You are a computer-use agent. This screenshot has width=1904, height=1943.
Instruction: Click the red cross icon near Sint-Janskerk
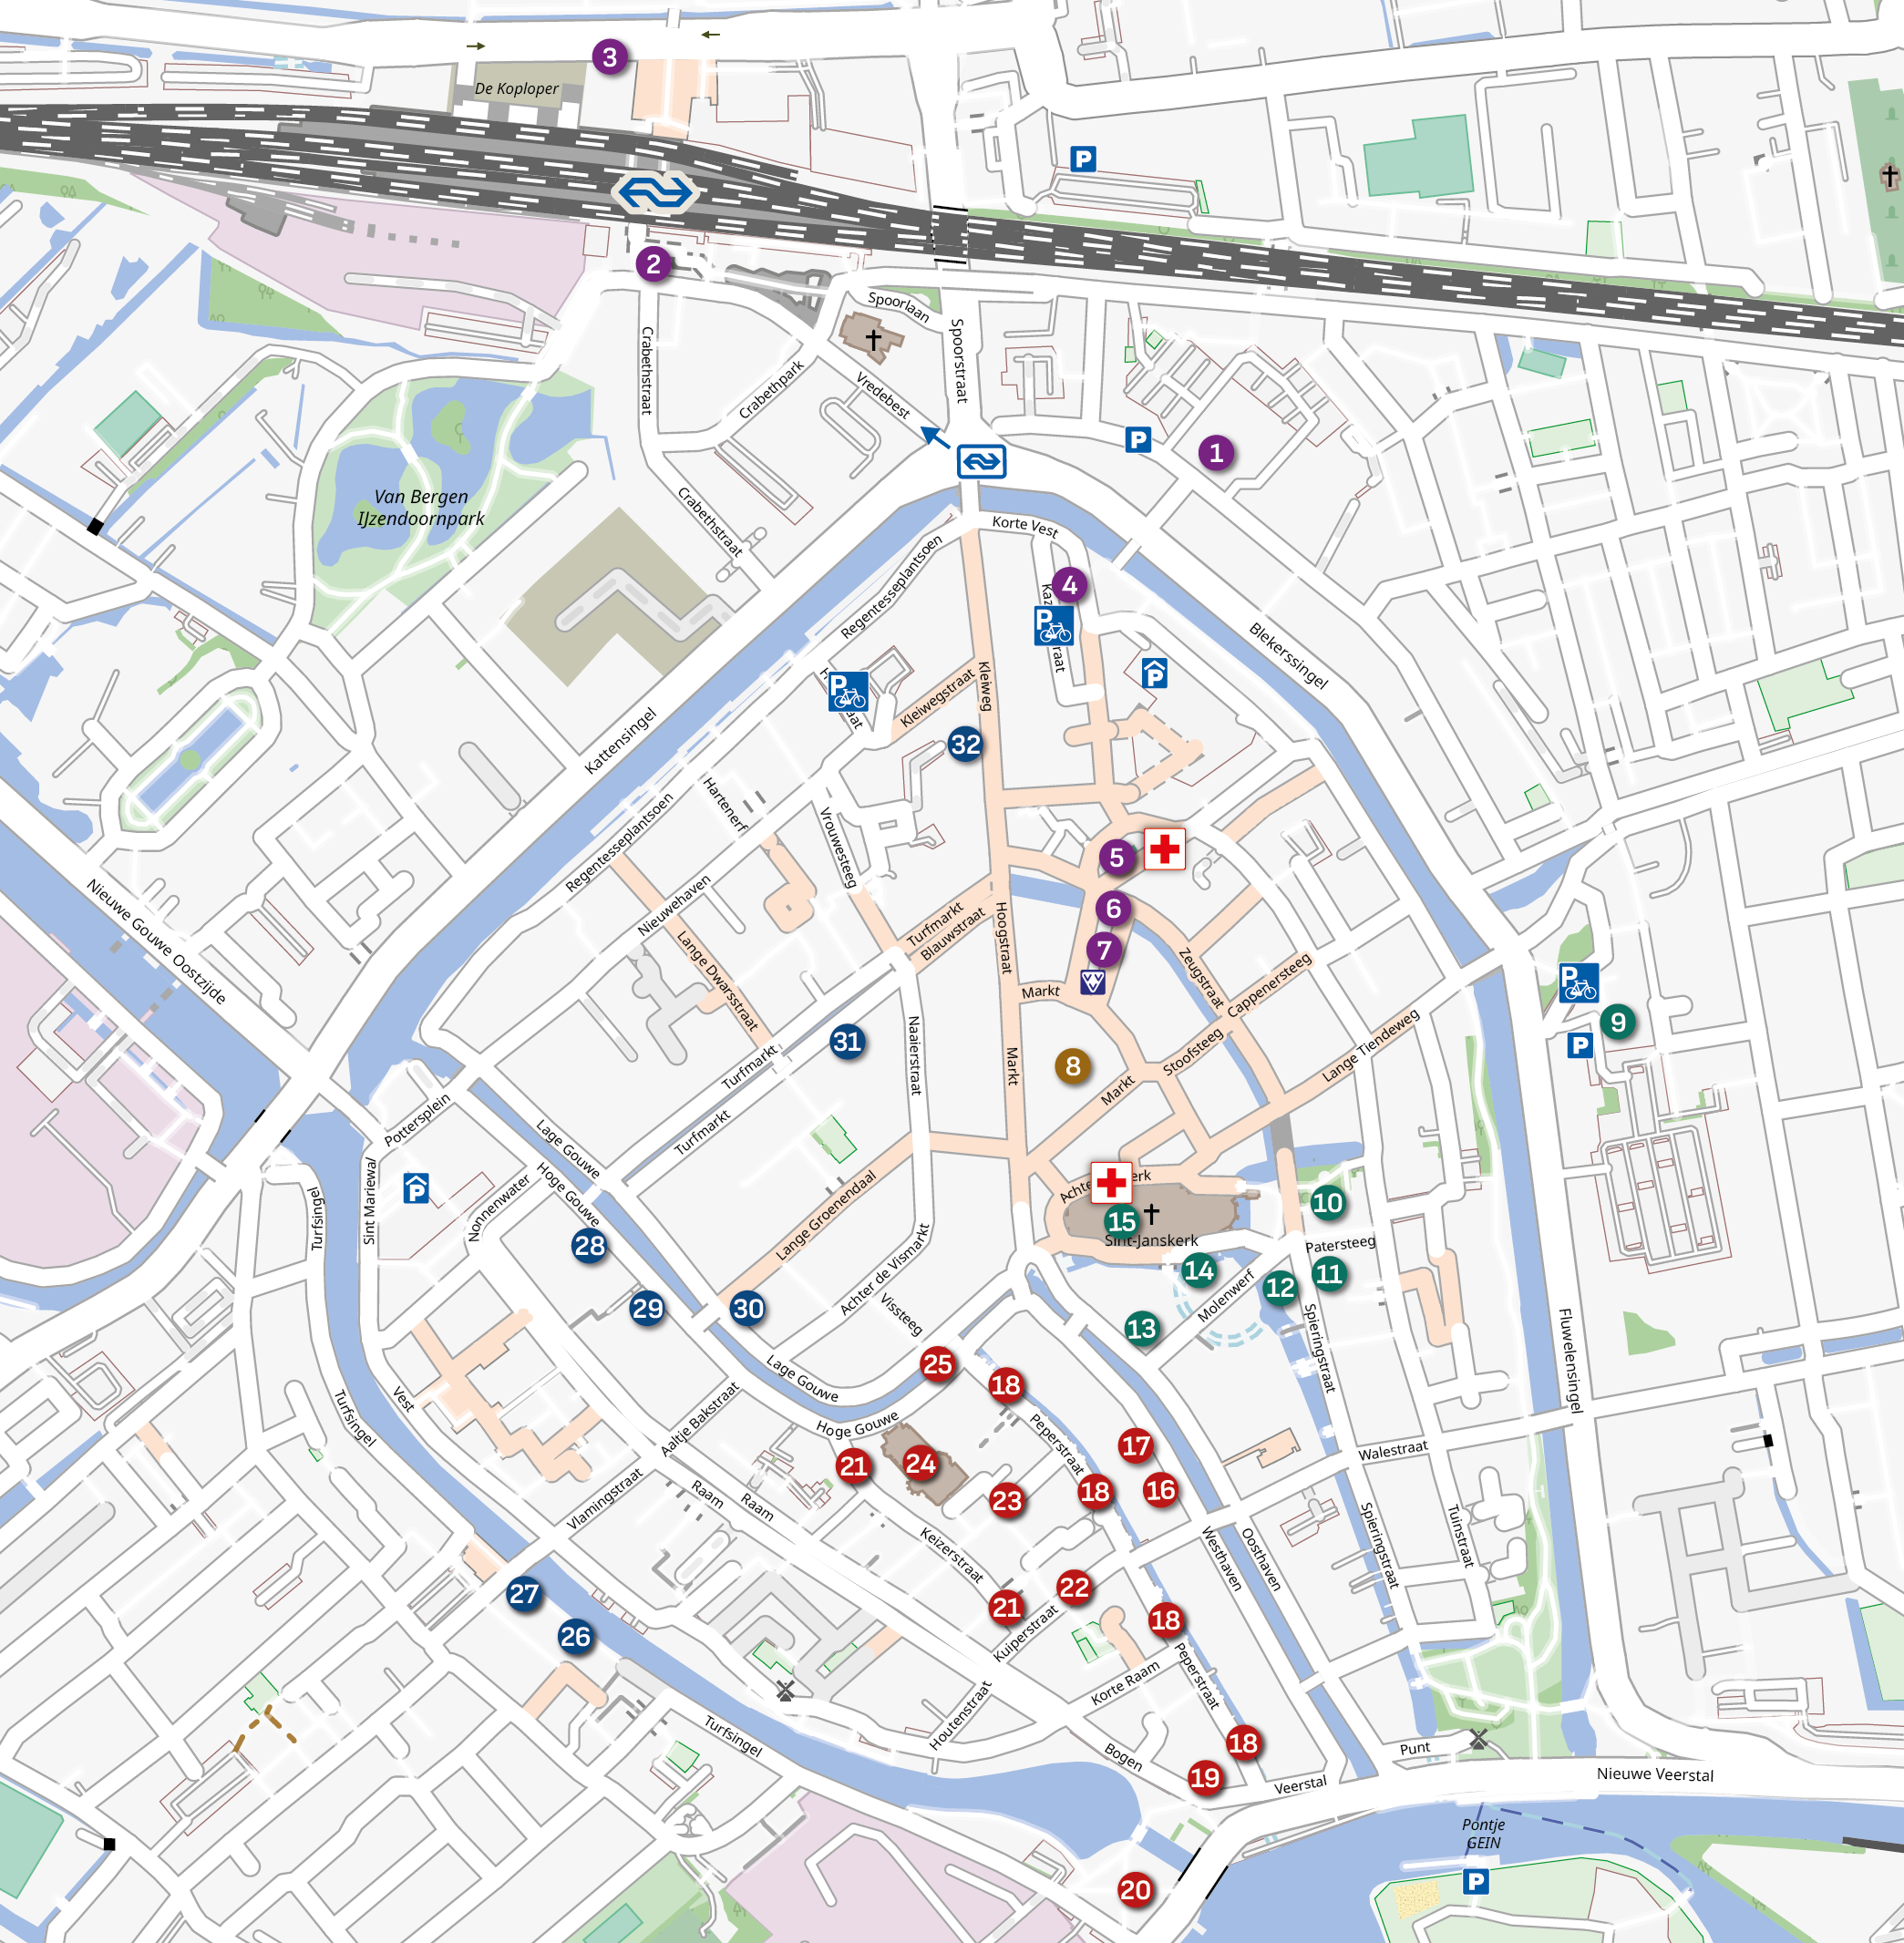tap(1111, 1183)
